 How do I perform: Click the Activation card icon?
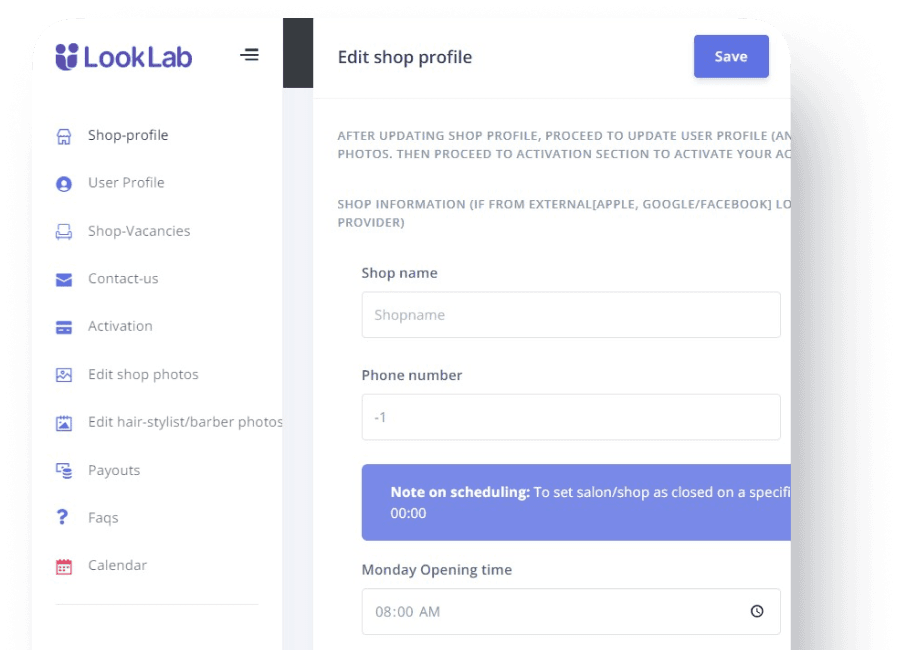64,327
